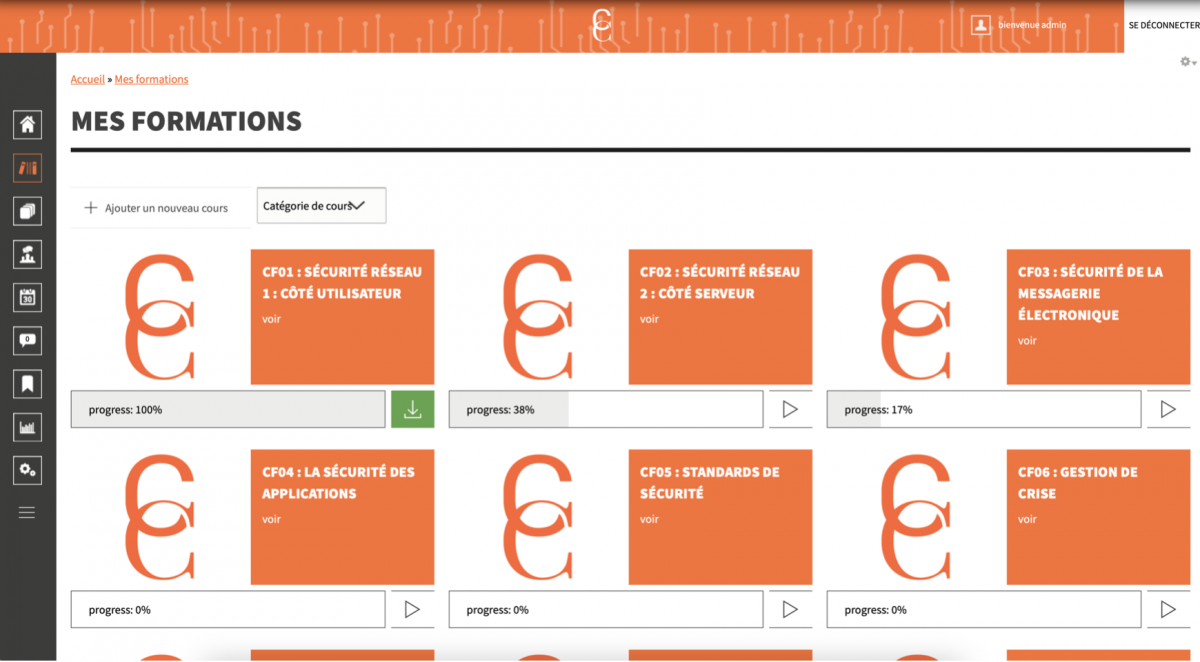Open the Catégorie de cours dropdown

(320, 205)
